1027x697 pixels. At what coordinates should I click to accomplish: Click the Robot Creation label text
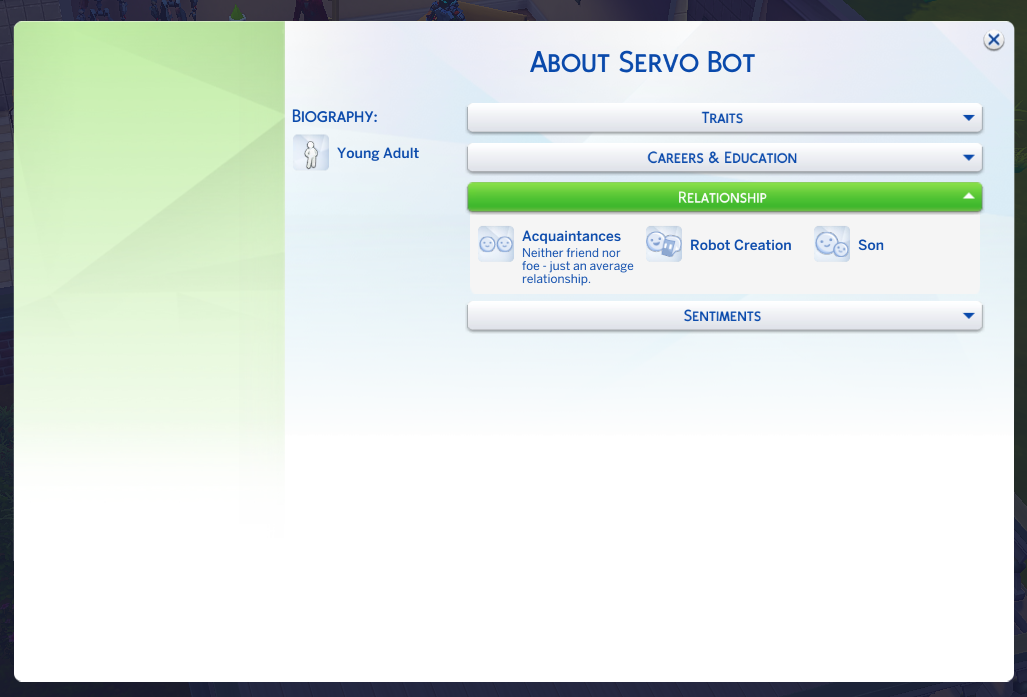click(x=739, y=245)
